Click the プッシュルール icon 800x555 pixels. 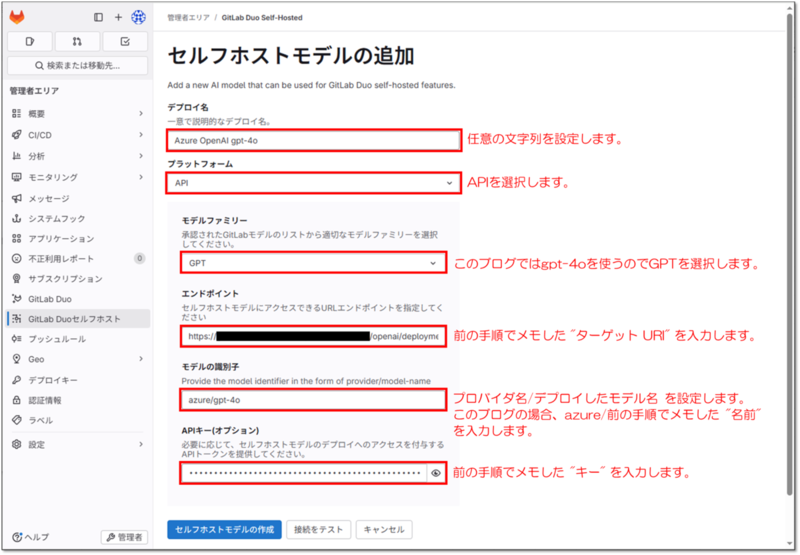(17, 339)
